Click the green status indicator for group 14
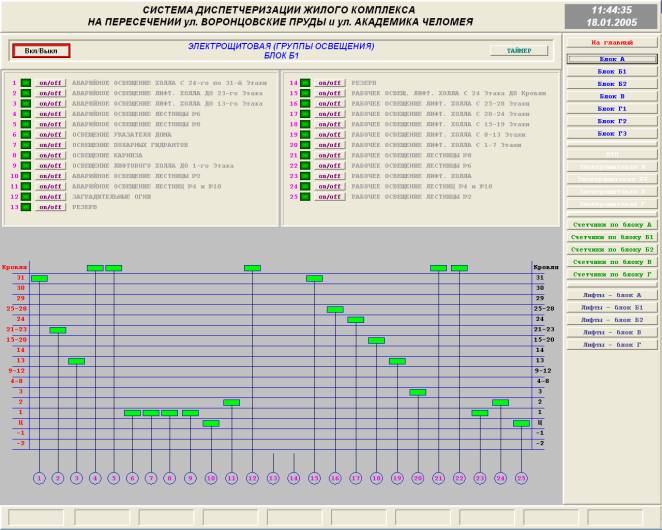Viewport: 662px width, 530px height. pos(306,84)
